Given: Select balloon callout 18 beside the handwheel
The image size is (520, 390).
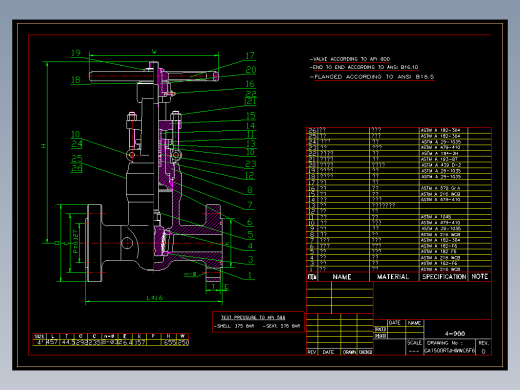Looking at the screenshot, I should (x=76, y=80).
